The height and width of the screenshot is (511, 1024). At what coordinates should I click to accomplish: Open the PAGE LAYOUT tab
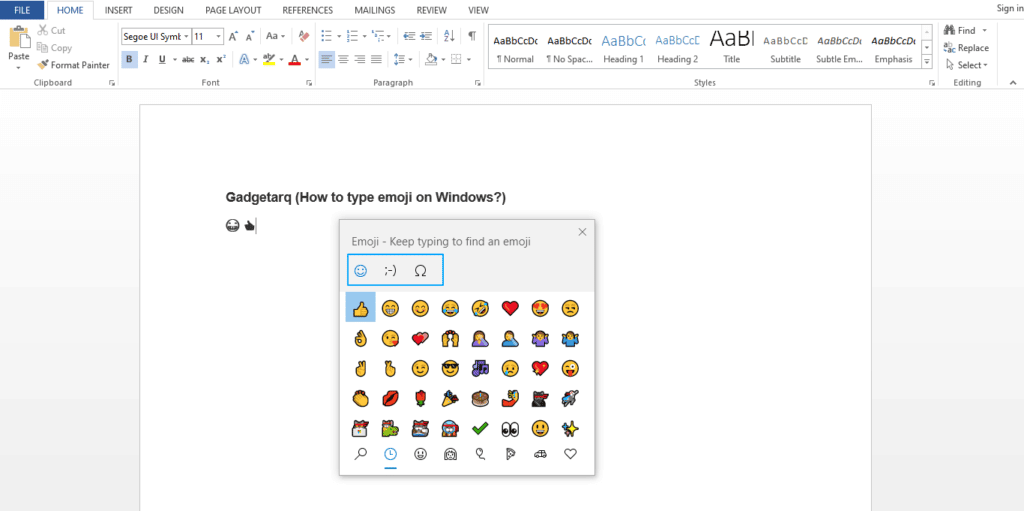233,10
